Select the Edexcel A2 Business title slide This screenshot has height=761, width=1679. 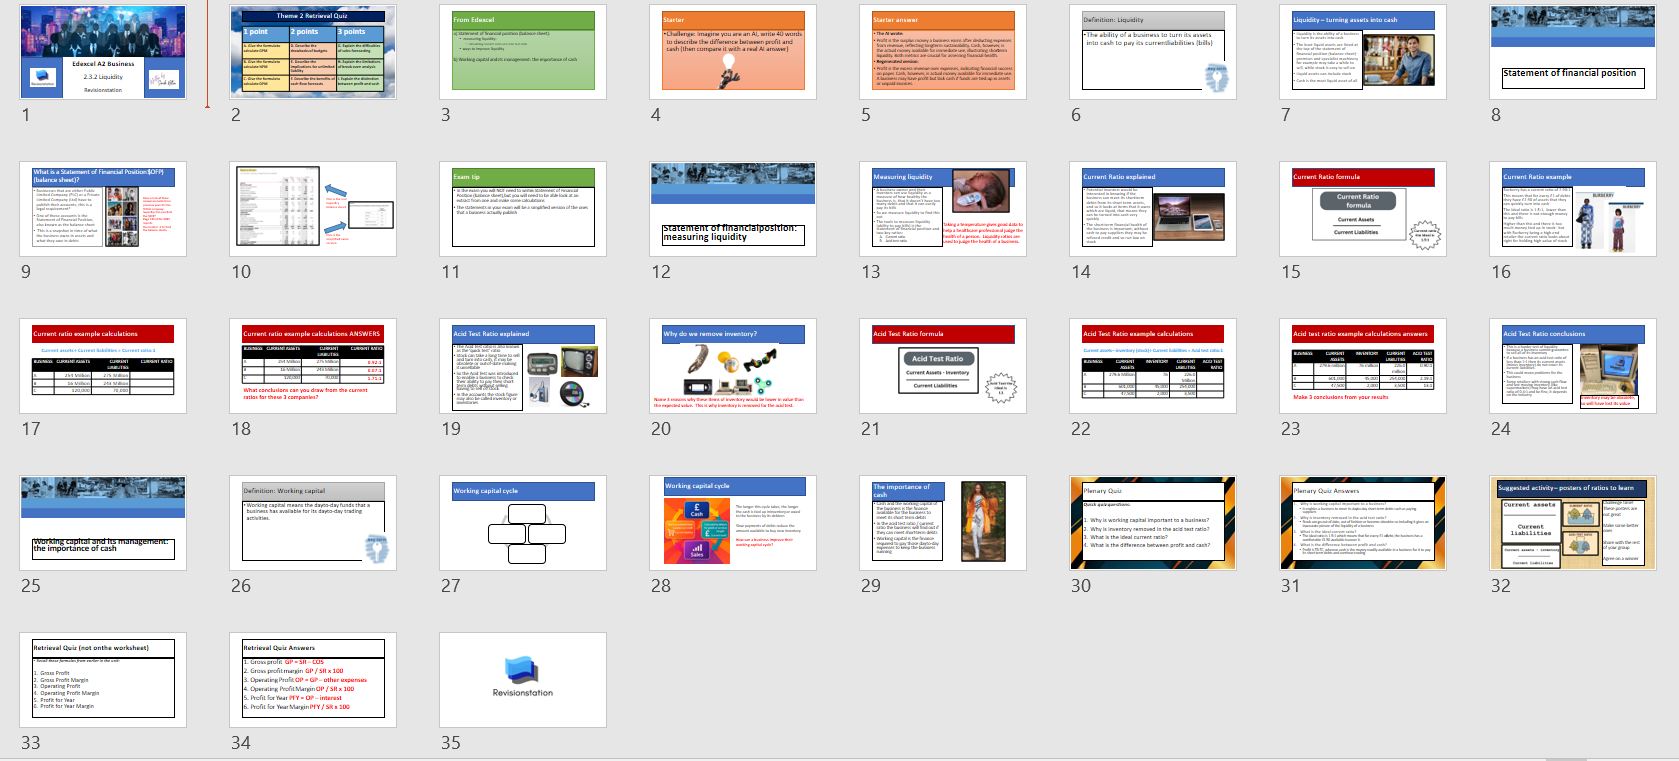[103, 52]
